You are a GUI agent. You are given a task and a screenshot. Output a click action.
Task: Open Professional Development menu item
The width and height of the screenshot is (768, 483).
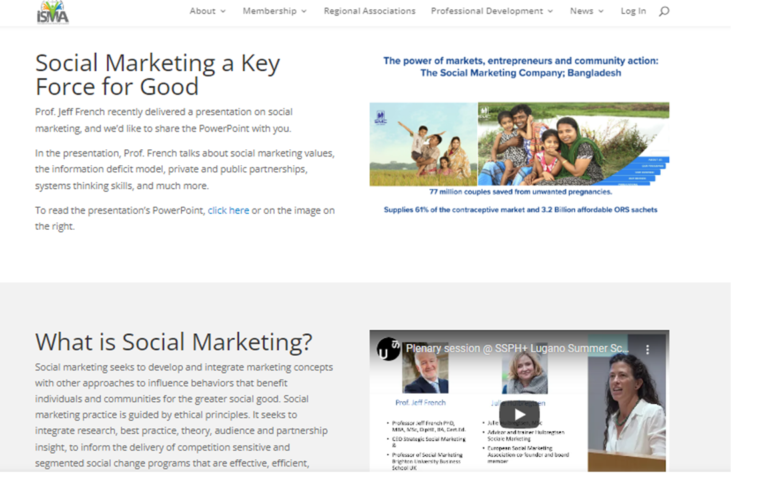click(487, 11)
